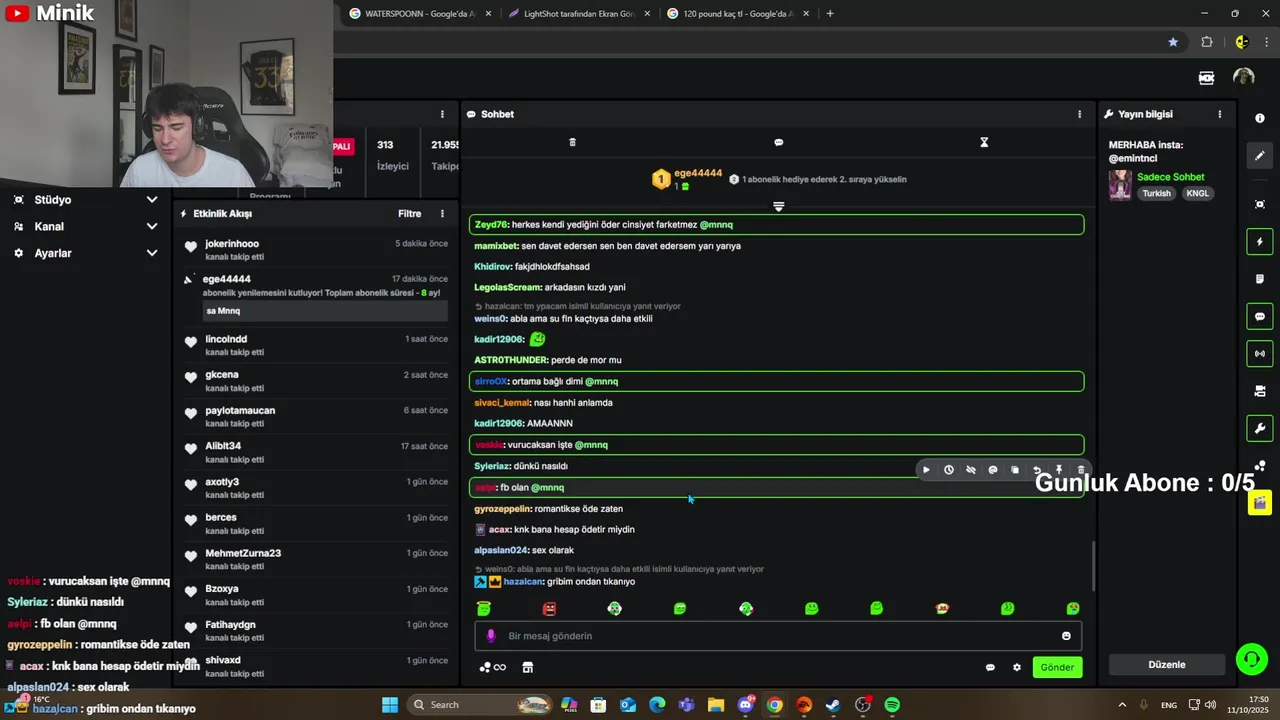Screen dimensions: 1280x720
Task: Open chat settings gear icon
Action: 1017,667
